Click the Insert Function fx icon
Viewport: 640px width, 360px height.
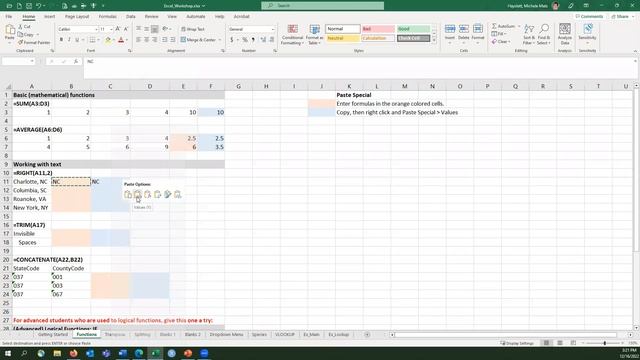[x=76, y=61]
